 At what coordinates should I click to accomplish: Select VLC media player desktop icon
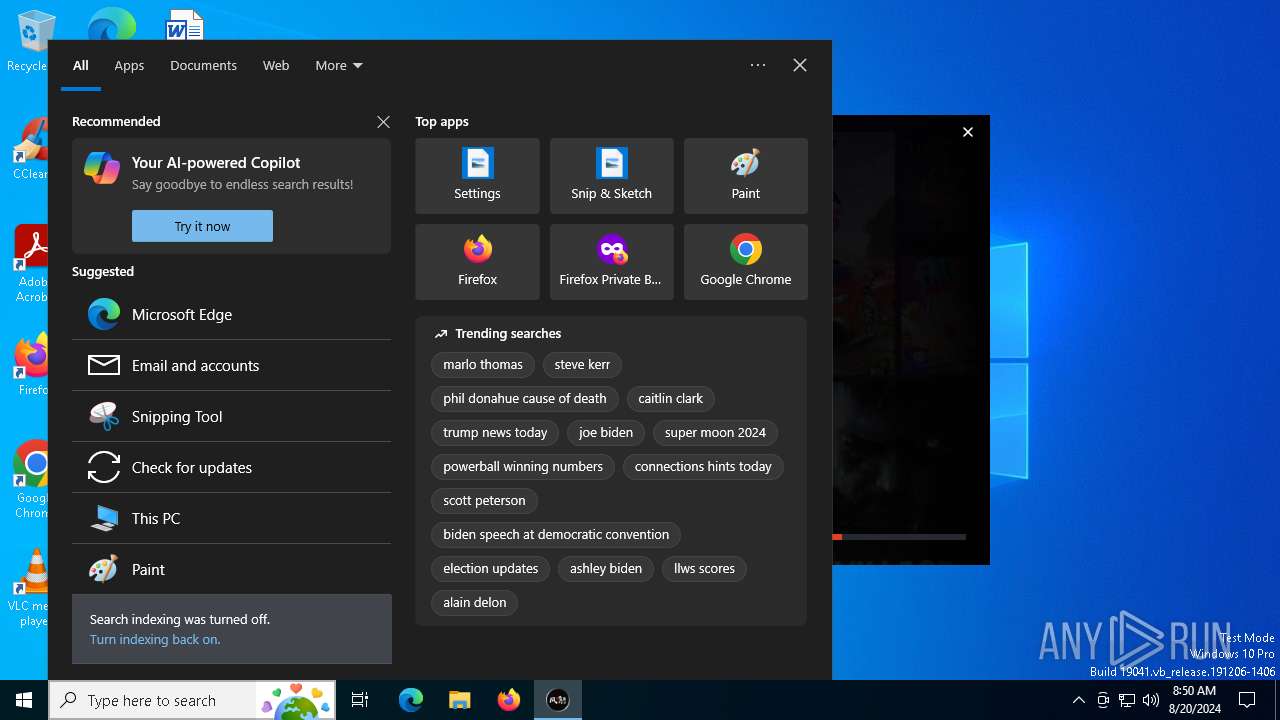[33, 587]
